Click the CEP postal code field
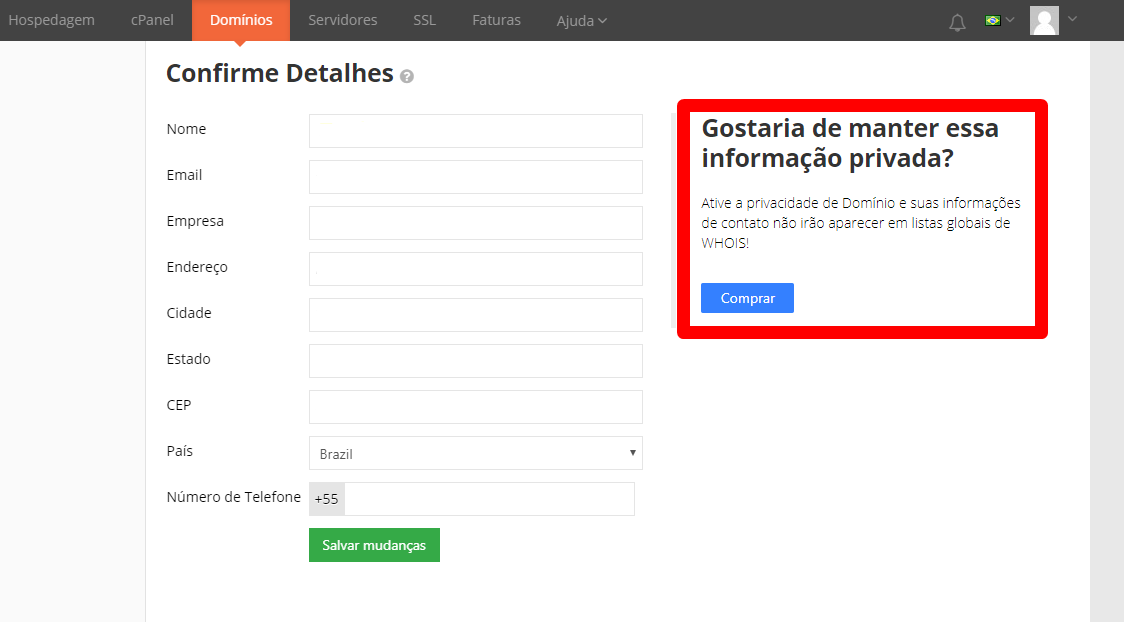Image resolution: width=1124 pixels, height=622 pixels. (475, 407)
